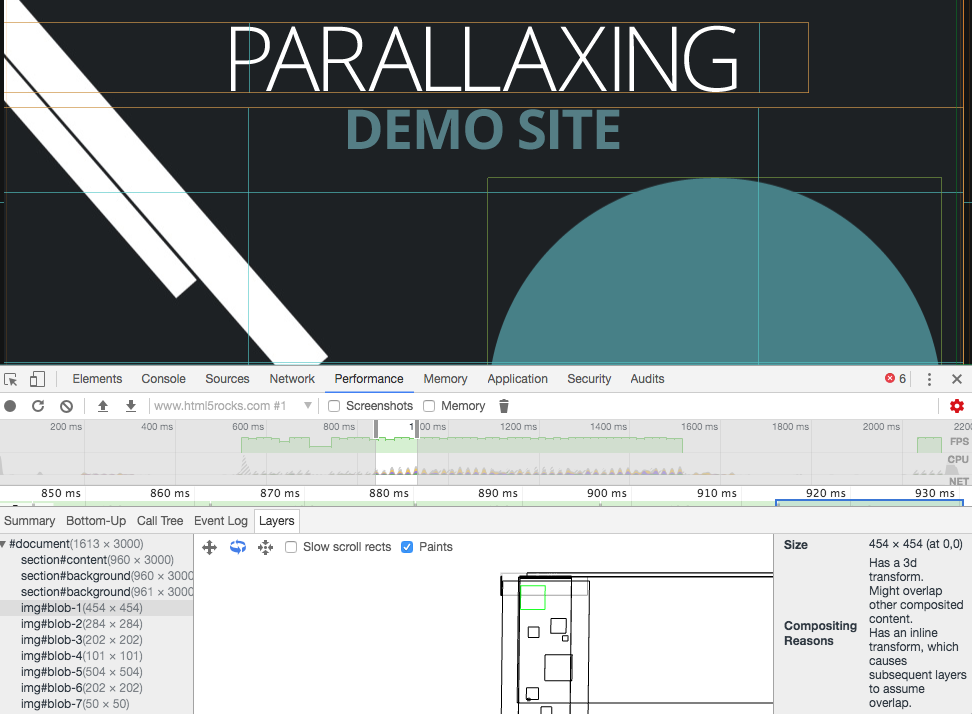972x714 pixels.
Task: Load a saved performance profile
Action: pos(102,406)
